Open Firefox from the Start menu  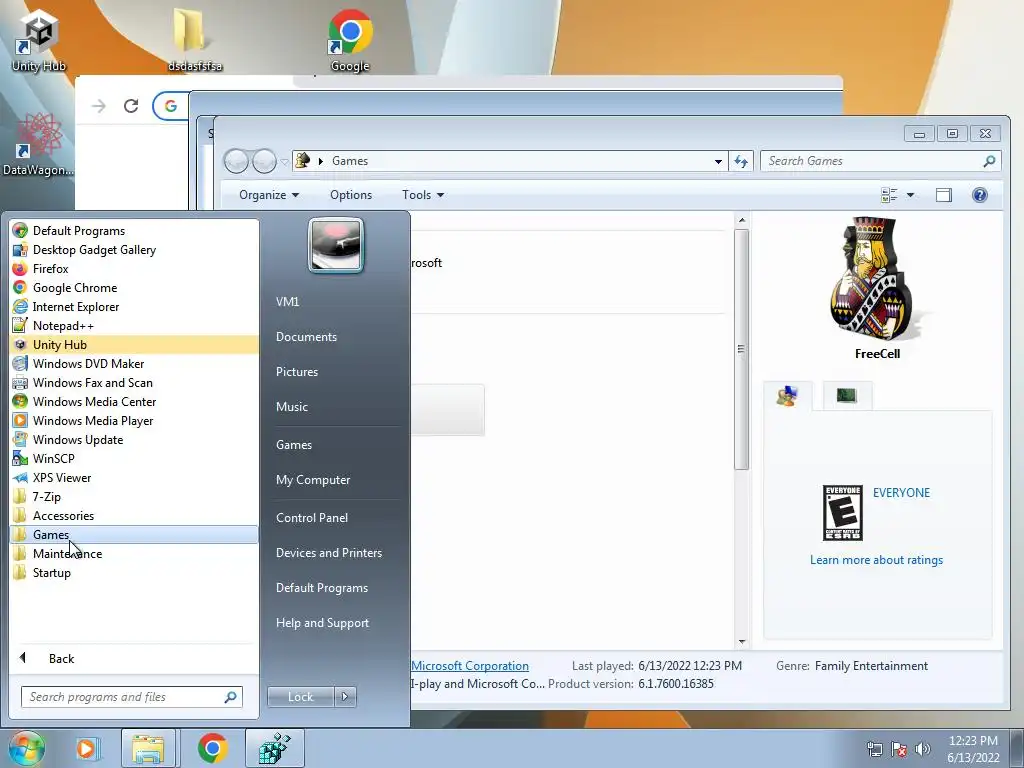[x=134, y=268]
